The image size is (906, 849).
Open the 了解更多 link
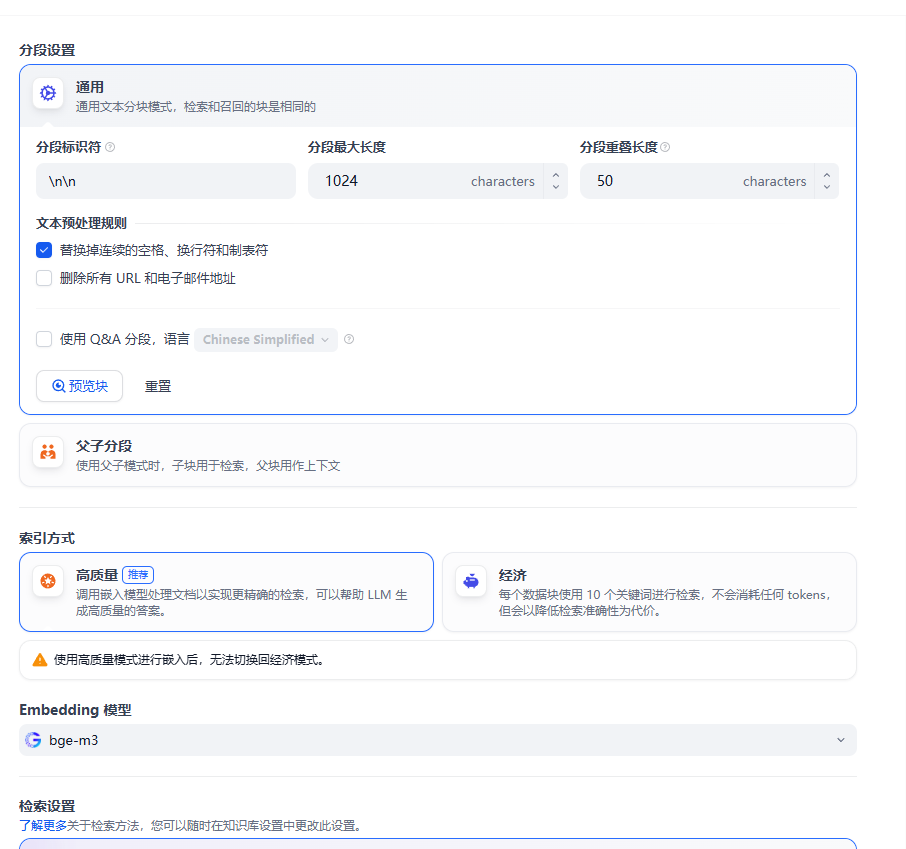(x=43, y=825)
